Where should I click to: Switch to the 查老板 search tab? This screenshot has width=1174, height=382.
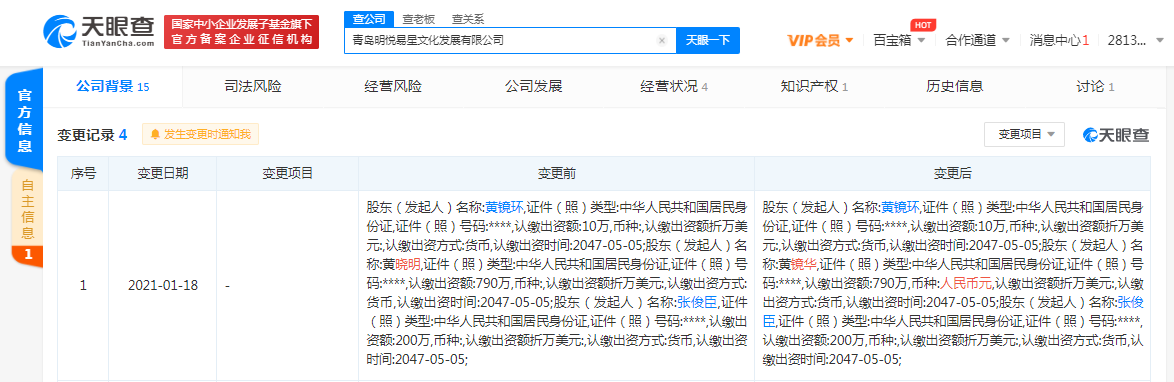pyautogui.click(x=419, y=19)
